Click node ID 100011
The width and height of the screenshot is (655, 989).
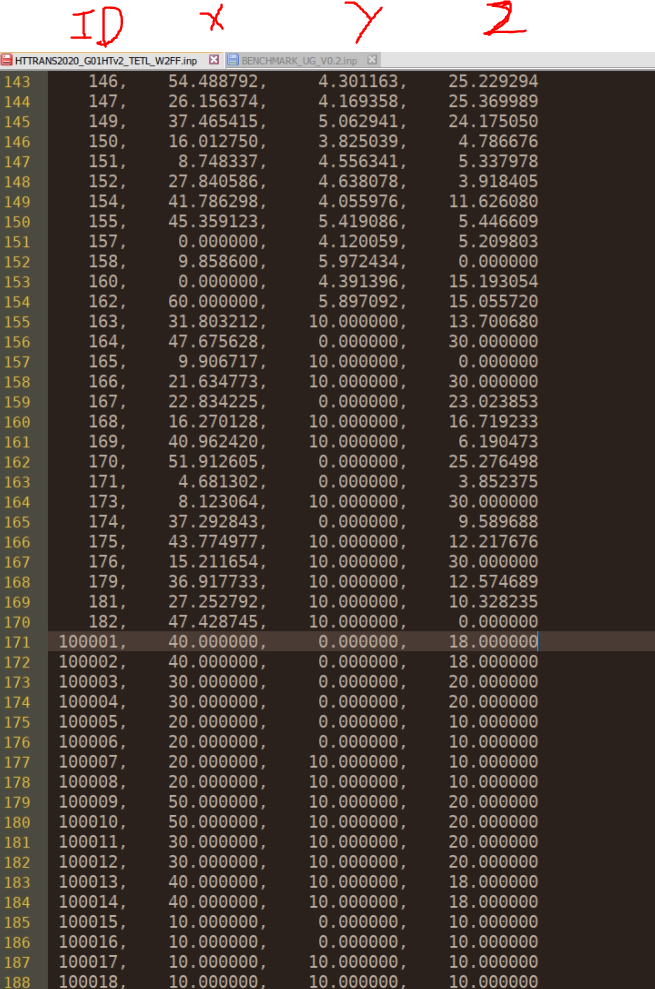88,842
